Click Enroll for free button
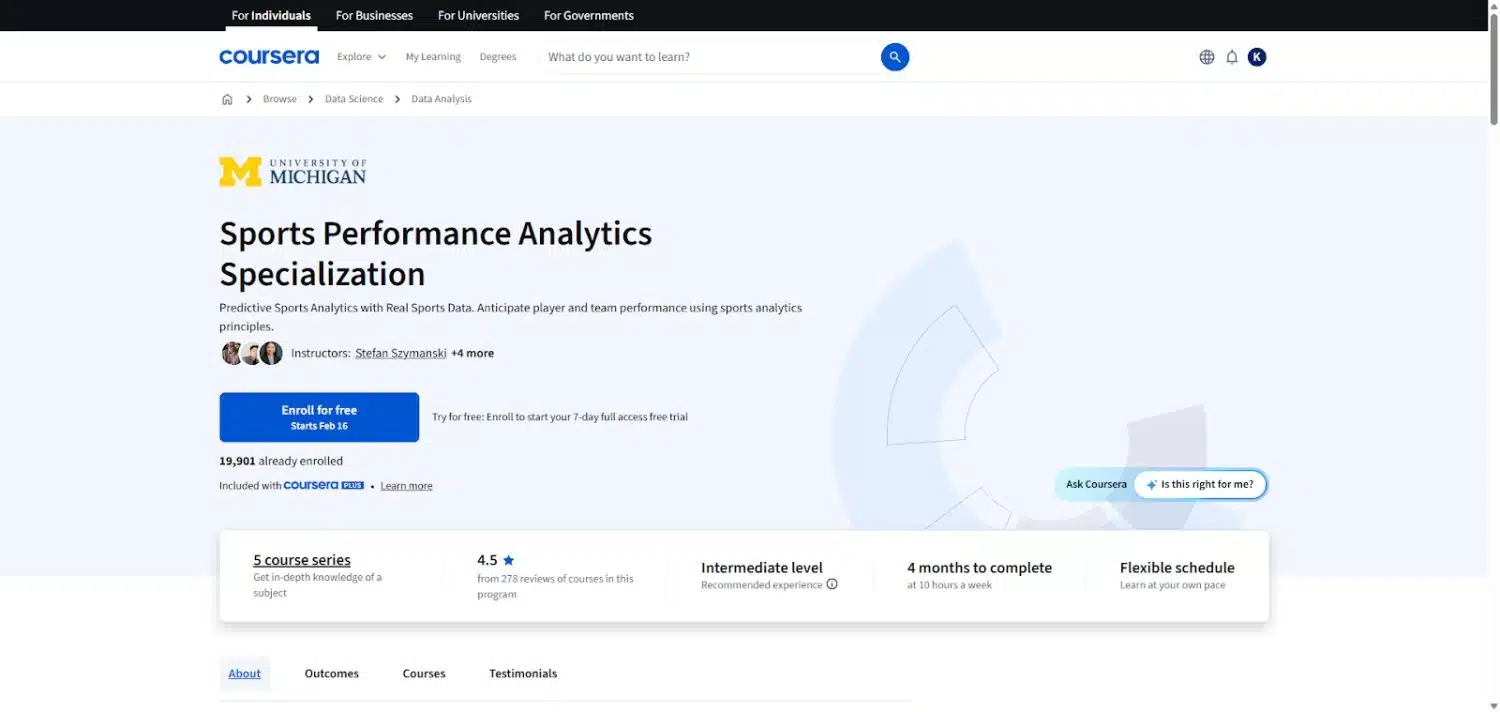Image resolution: width=1500 pixels, height=712 pixels. click(x=319, y=417)
